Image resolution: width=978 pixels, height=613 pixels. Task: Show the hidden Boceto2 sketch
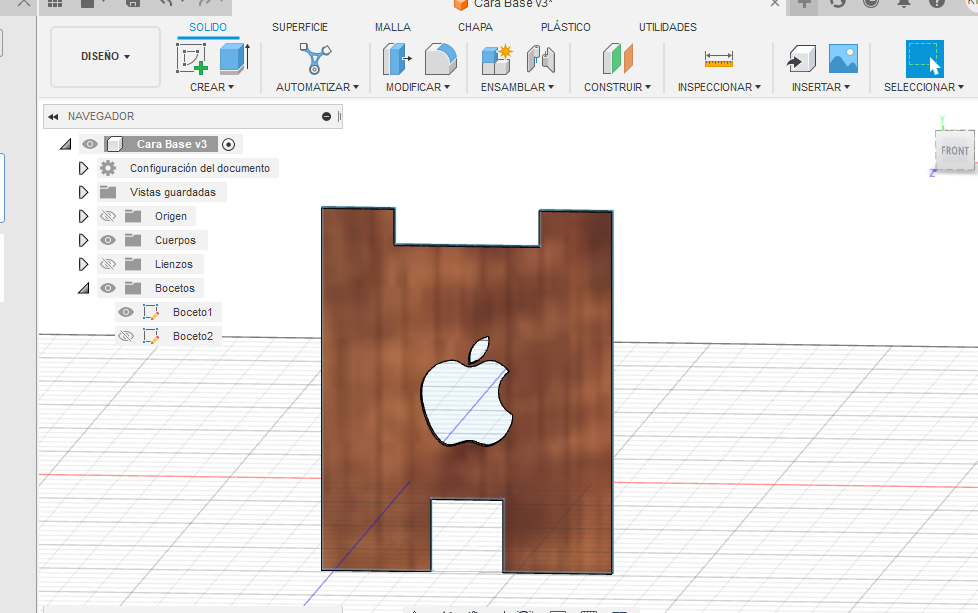tap(126, 336)
